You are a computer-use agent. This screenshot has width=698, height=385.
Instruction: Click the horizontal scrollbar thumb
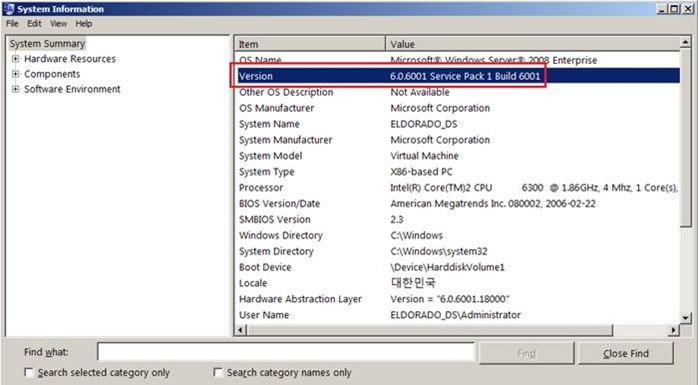[x=430, y=330]
